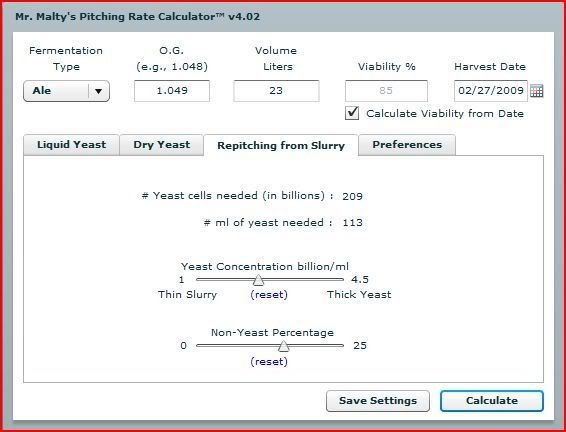Open the Harvest Date calendar picker icon

pos(536,91)
